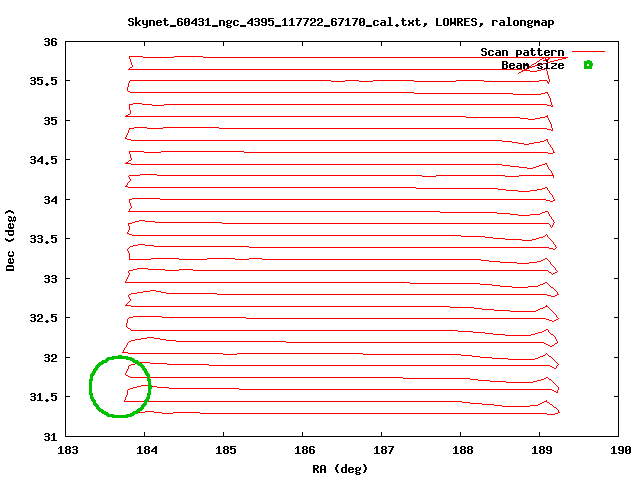Click the x-axis tick label 185
The height and width of the screenshot is (480, 640).
coord(226,450)
